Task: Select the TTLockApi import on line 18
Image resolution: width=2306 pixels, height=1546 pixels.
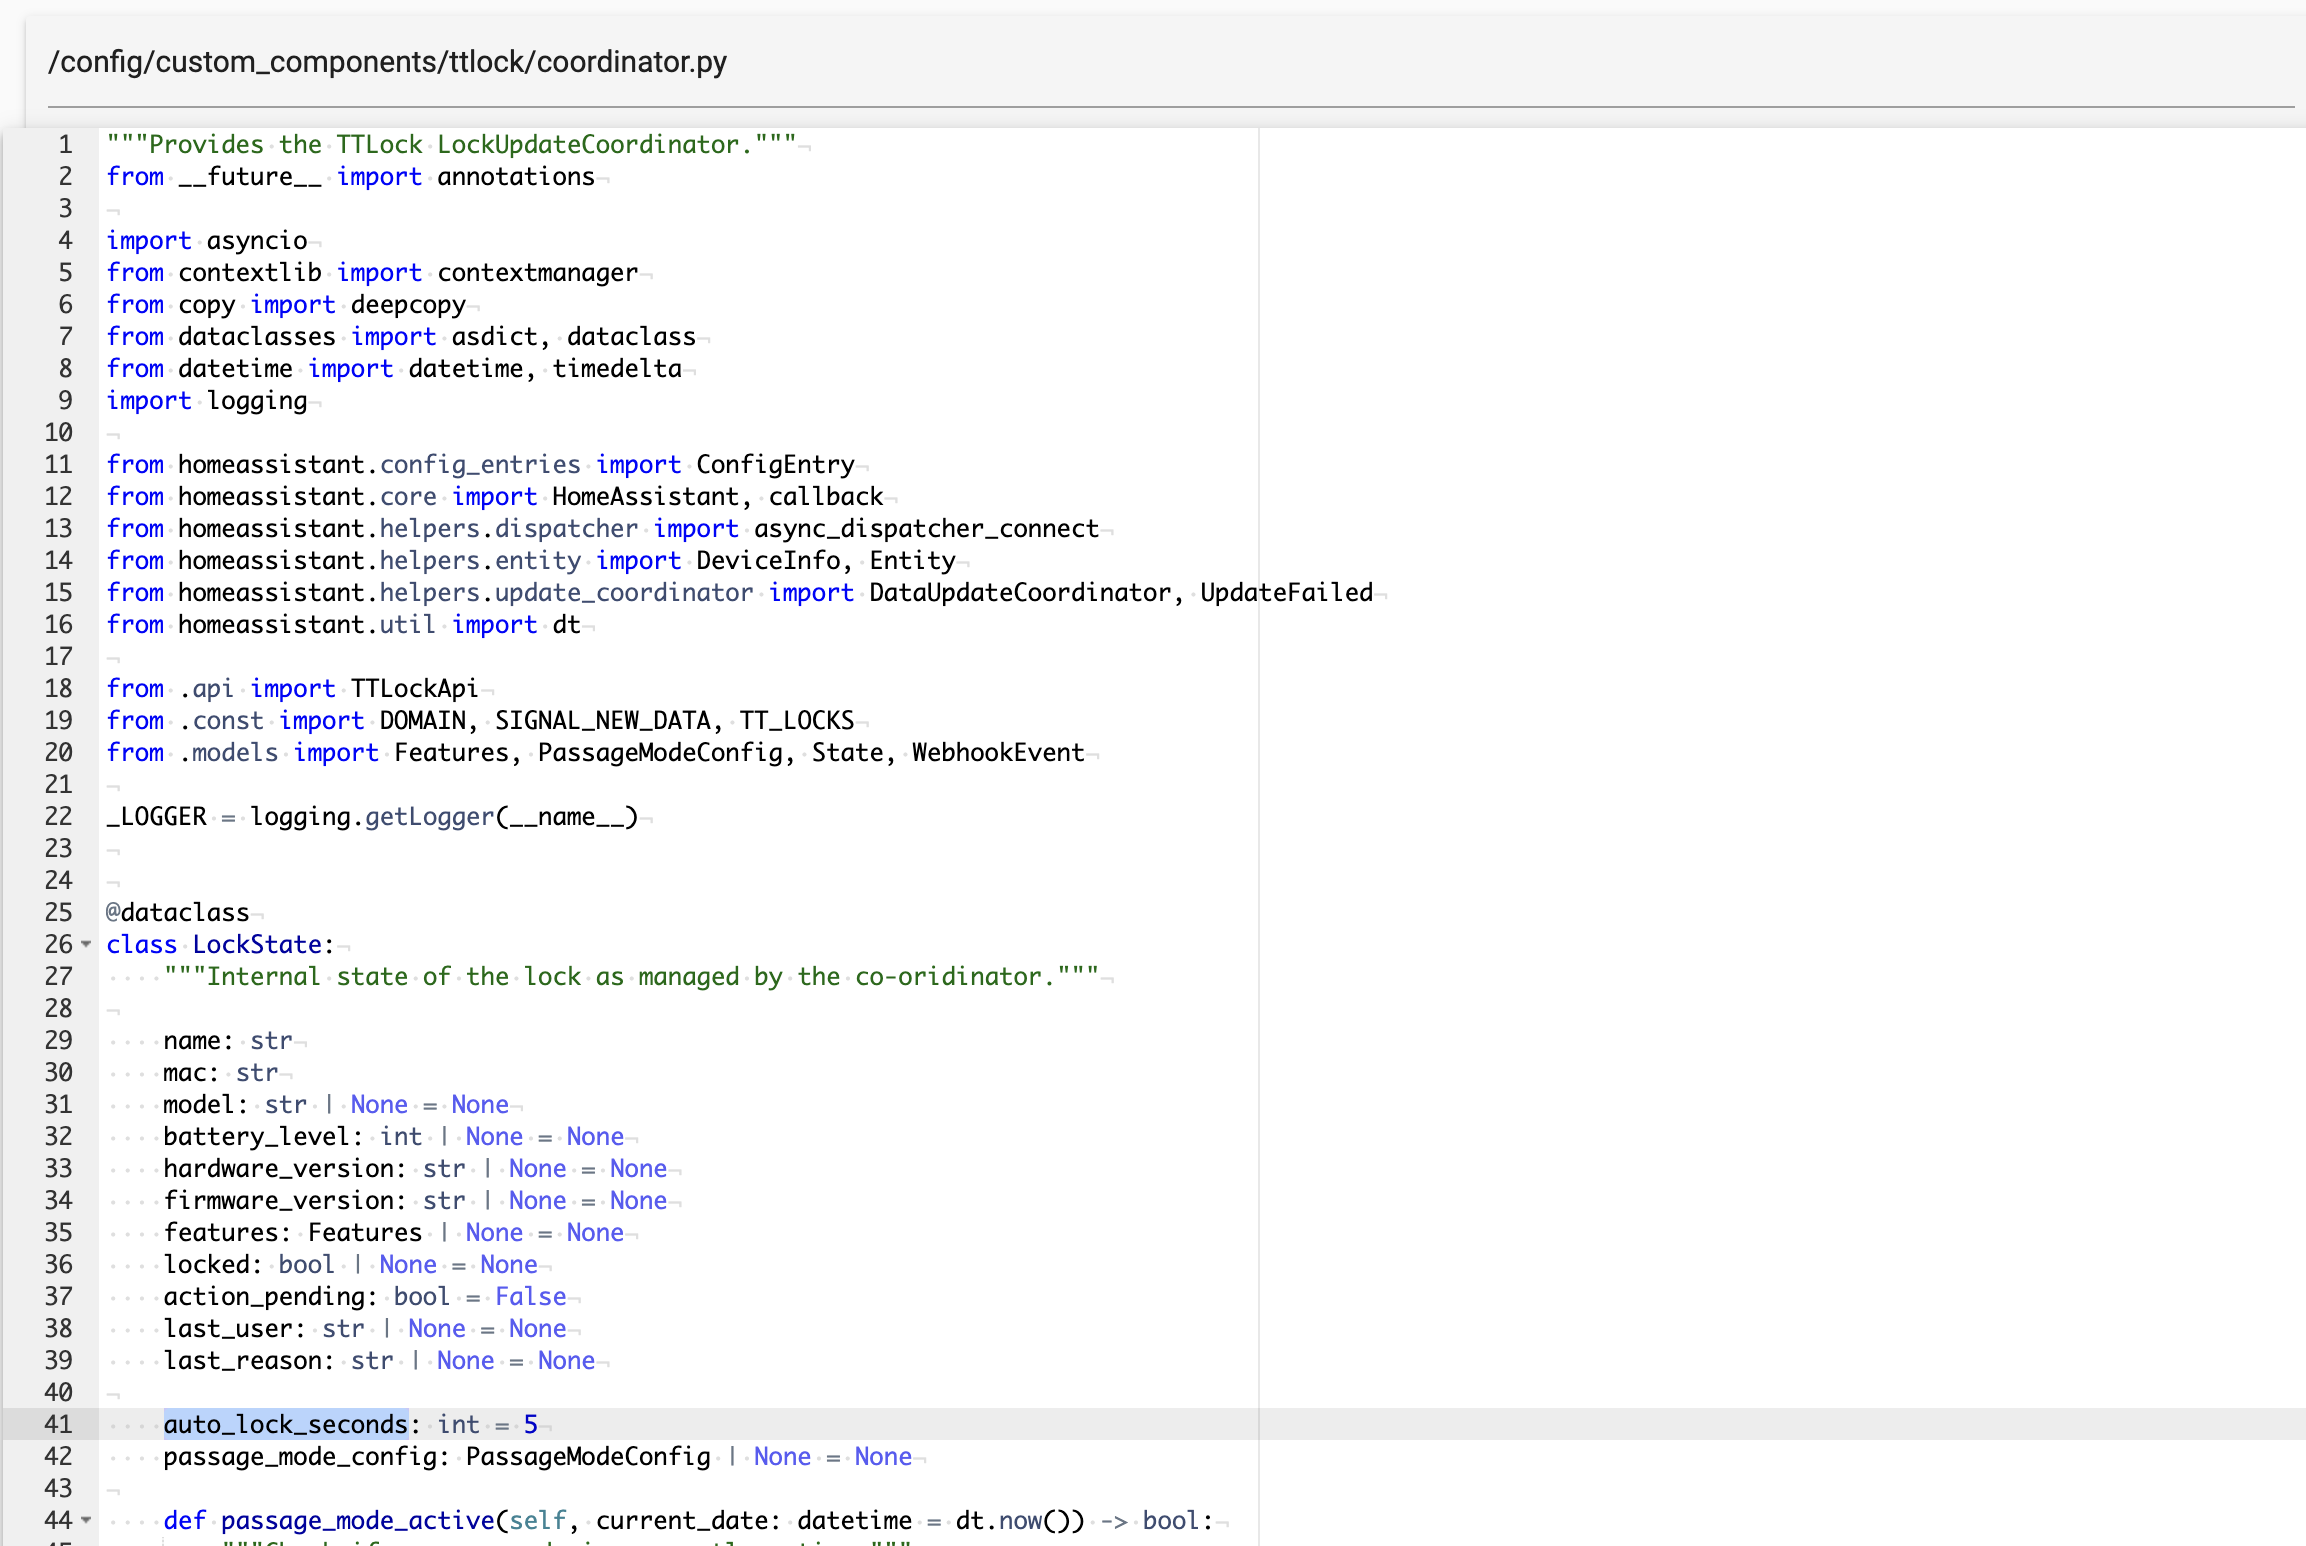Action: 415,688
